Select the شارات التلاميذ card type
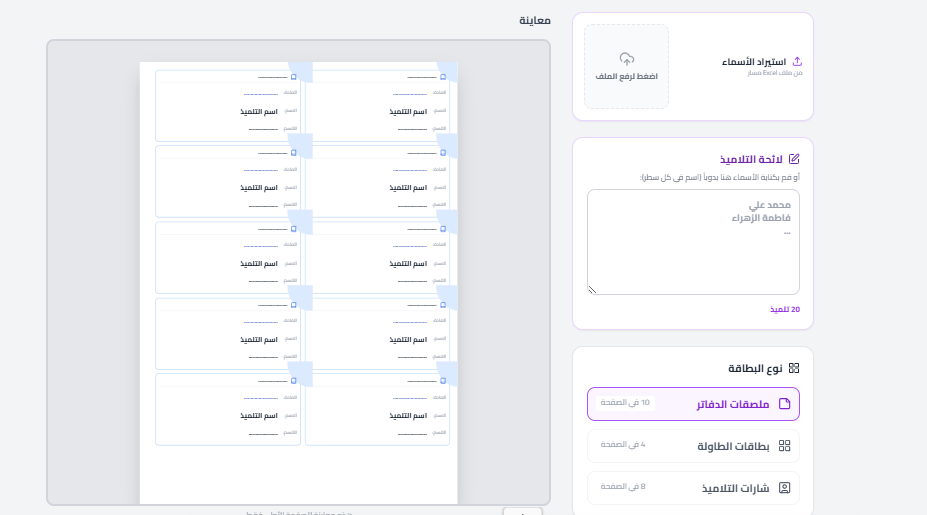Image resolution: width=927 pixels, height=515 pixels. click(693, 488)
